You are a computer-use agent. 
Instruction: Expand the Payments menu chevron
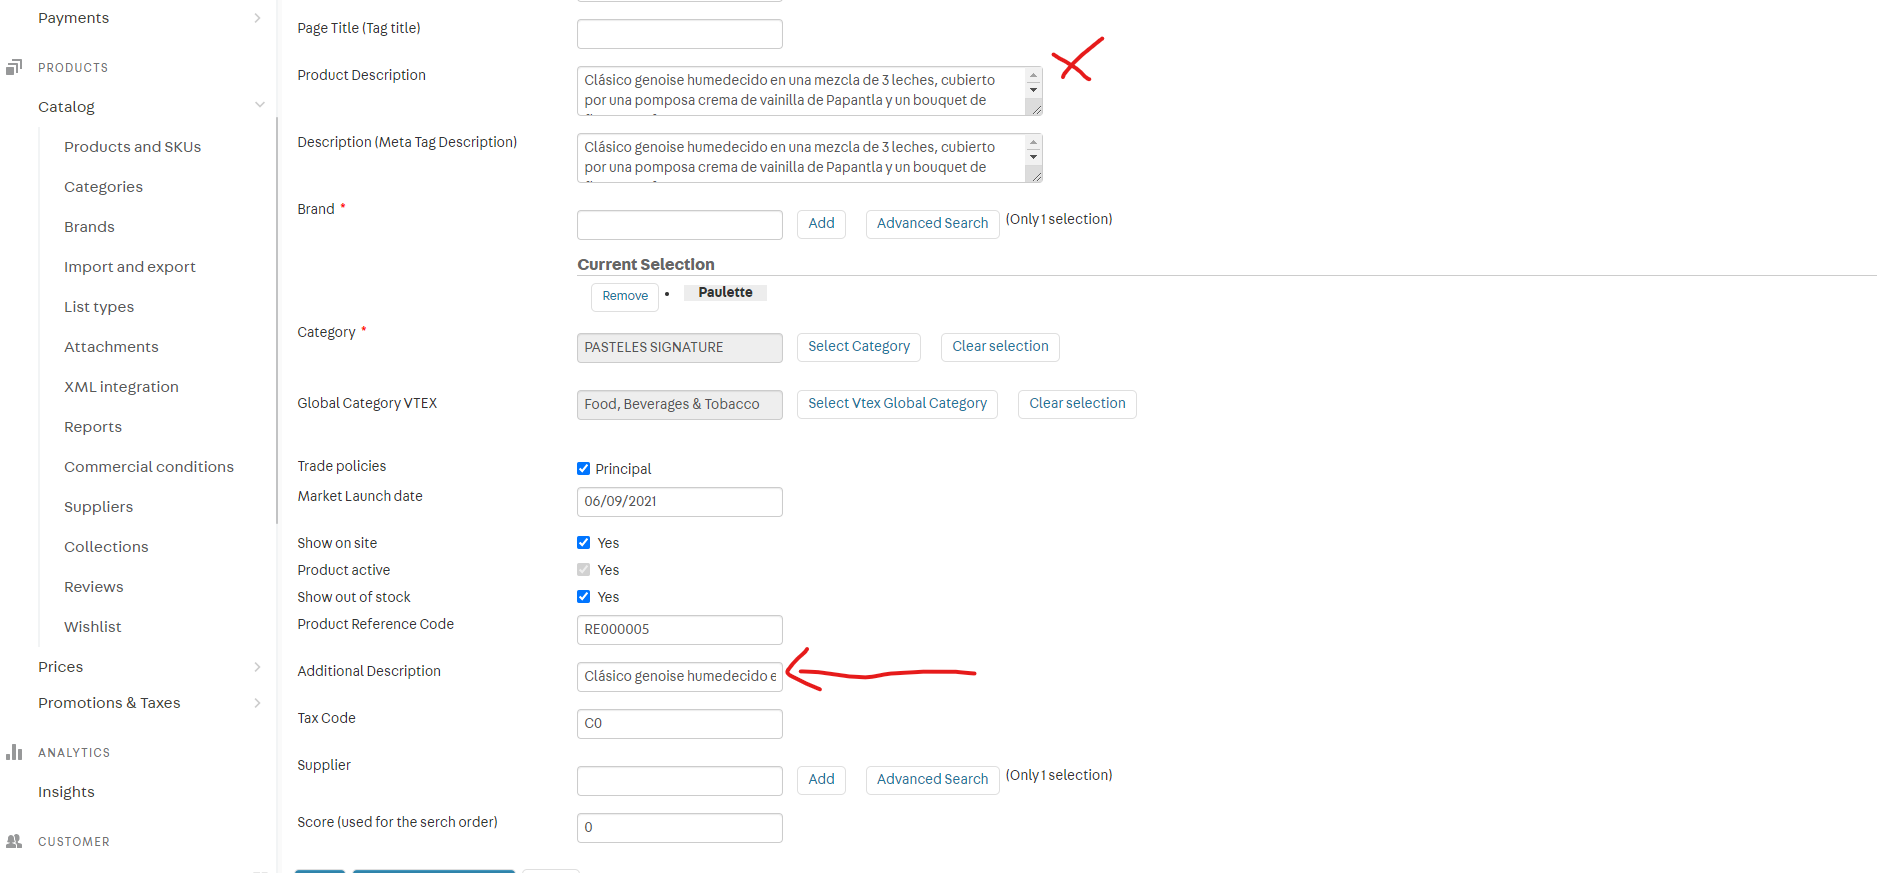point(257,18)
